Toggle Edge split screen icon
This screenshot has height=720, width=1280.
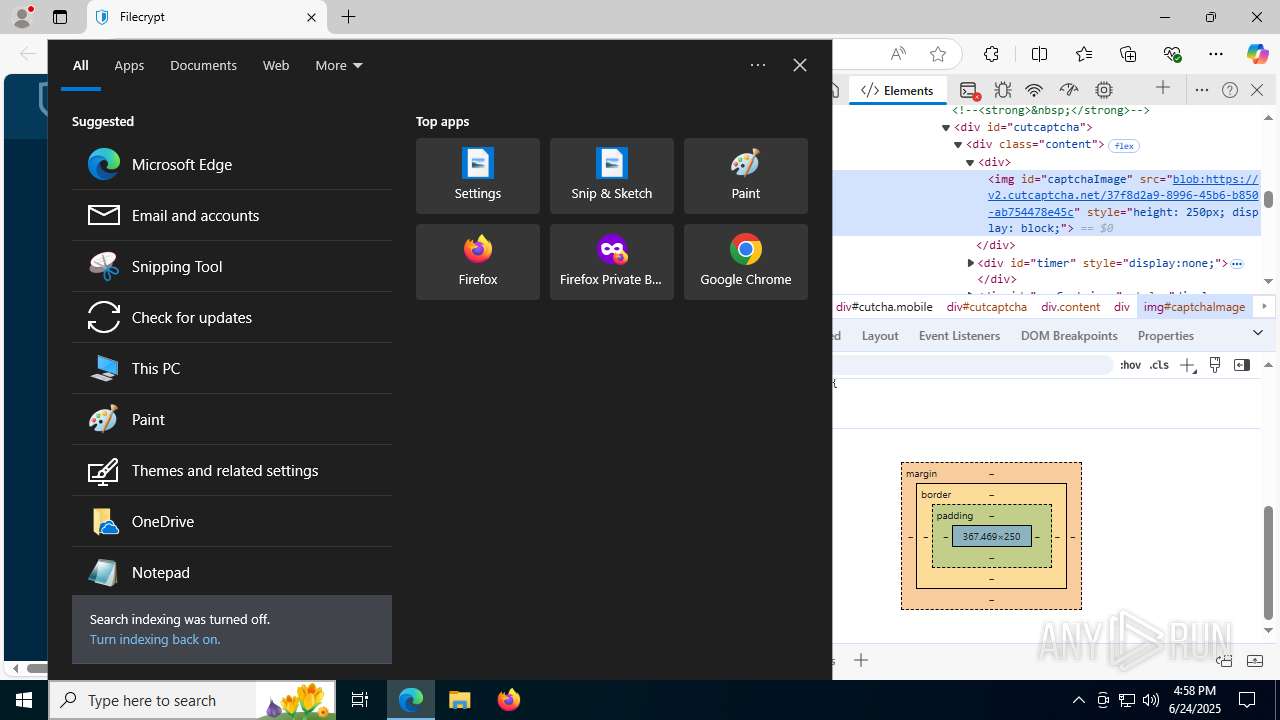point(1039,54)
